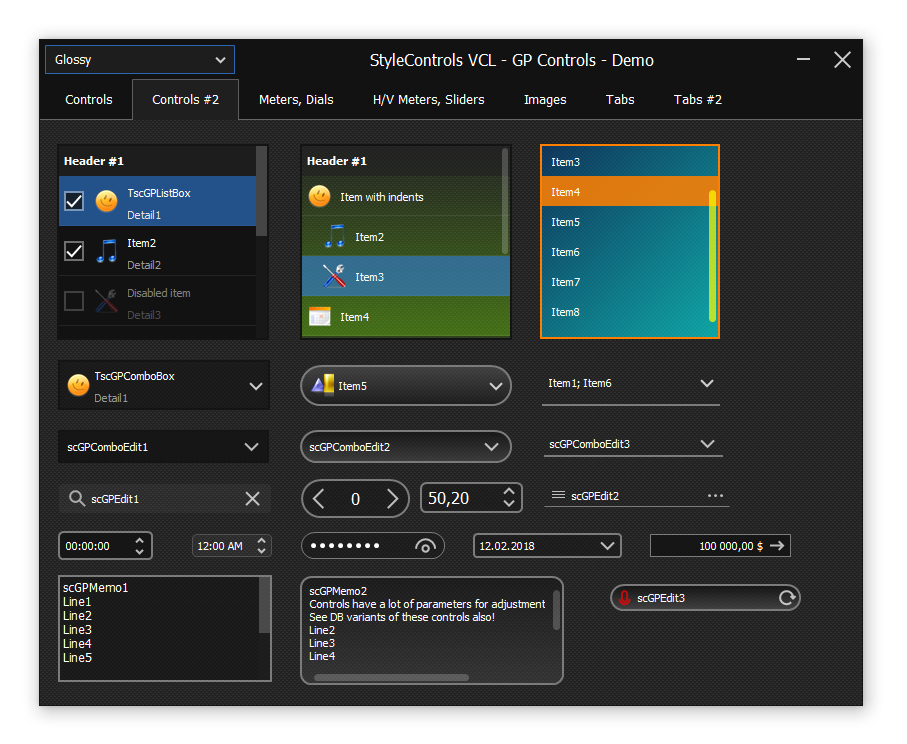This screenshot has width=907, height=744.
Task: Click the music note icon beside Detail2
Action: click(x=106, y=251)
